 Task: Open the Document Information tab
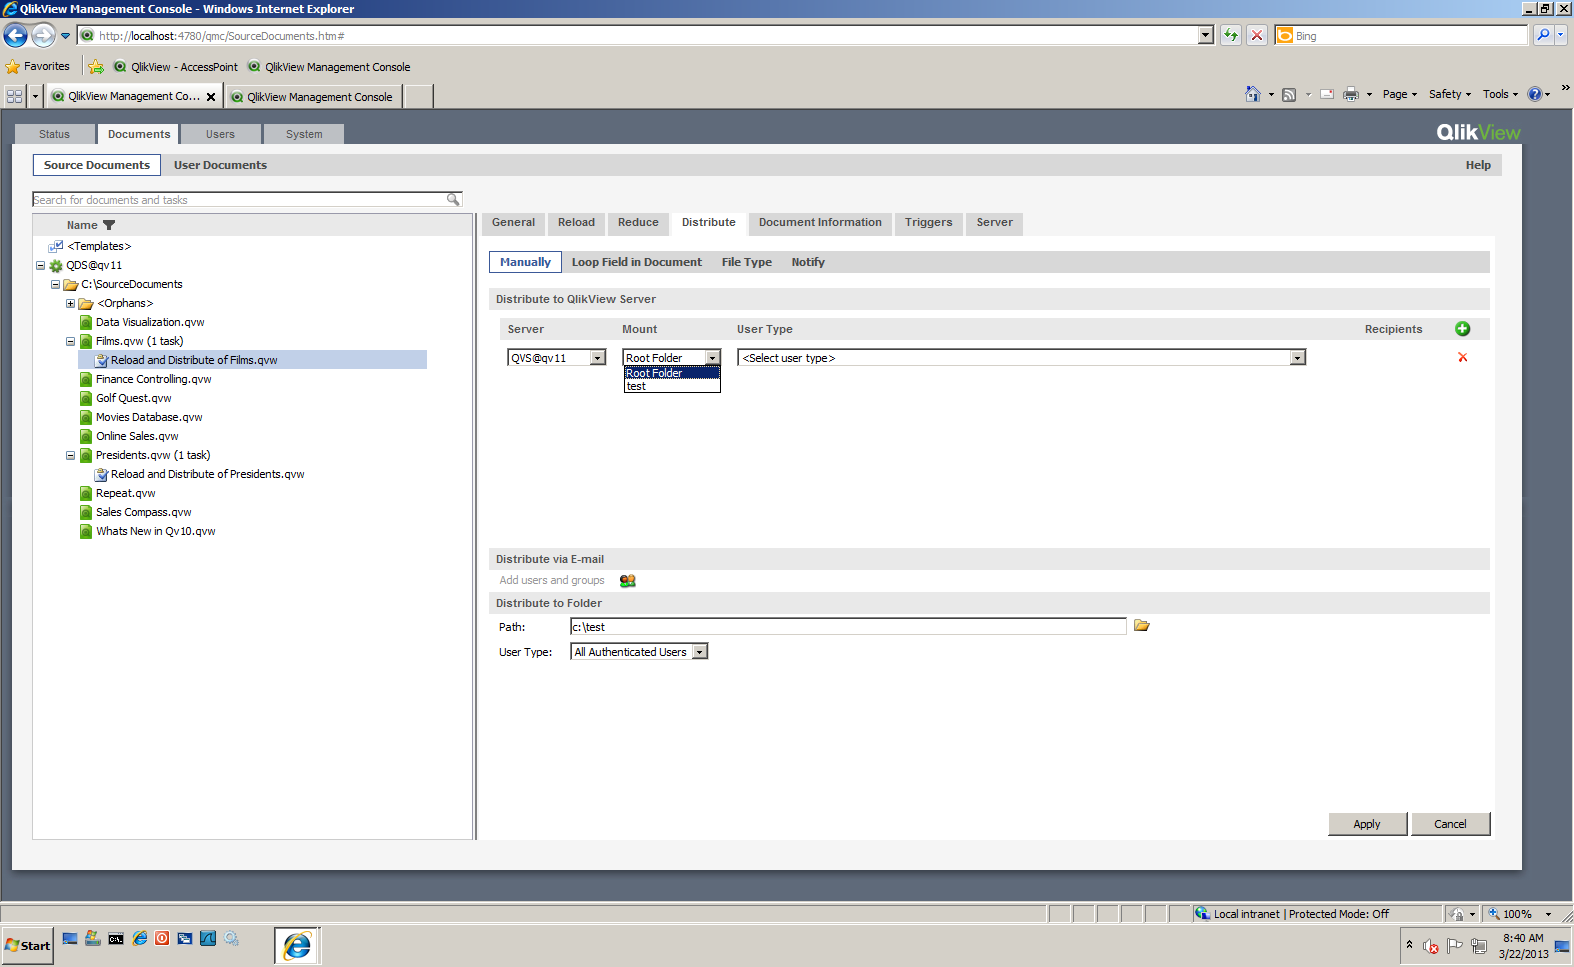pos(820,223)
